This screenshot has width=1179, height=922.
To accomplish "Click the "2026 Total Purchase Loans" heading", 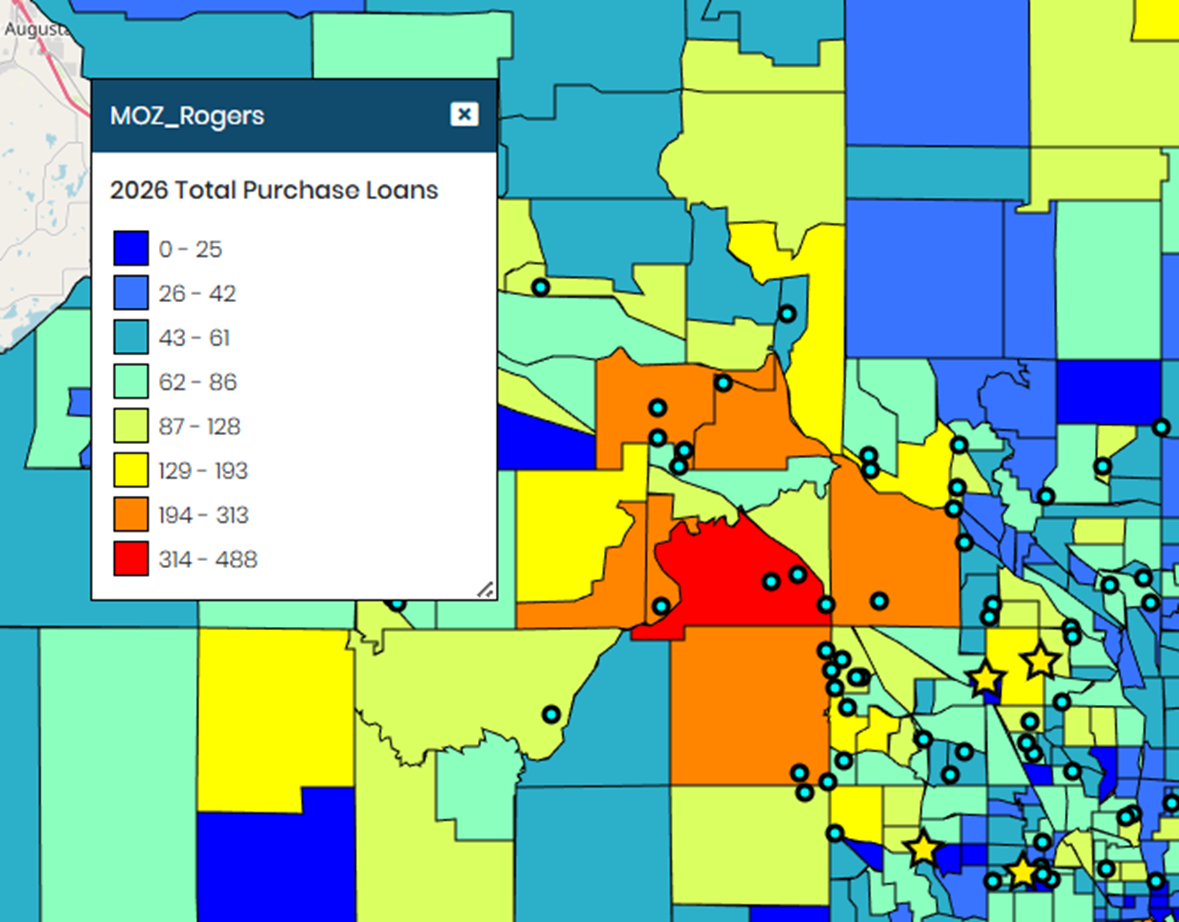I will [274, 190].
